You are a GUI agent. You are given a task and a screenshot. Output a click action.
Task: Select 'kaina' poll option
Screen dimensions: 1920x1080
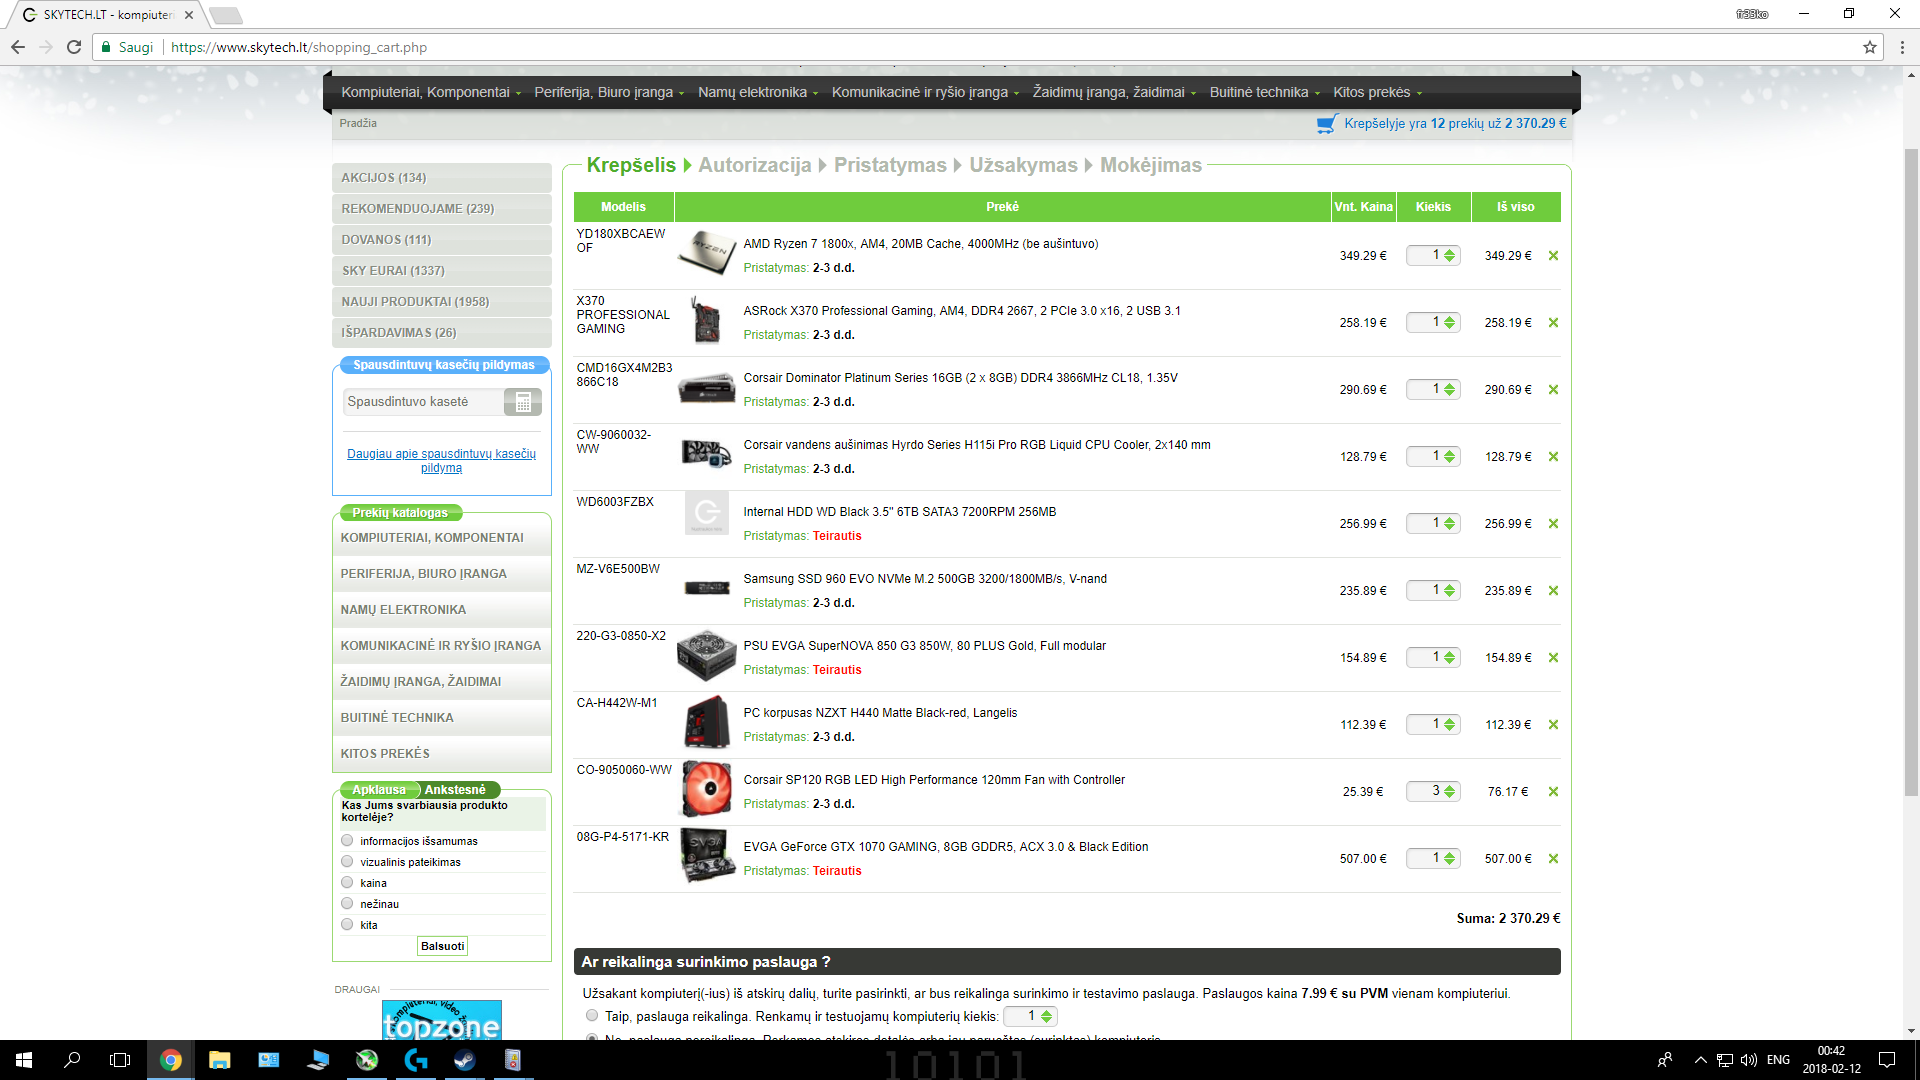(x=347, y=883)
